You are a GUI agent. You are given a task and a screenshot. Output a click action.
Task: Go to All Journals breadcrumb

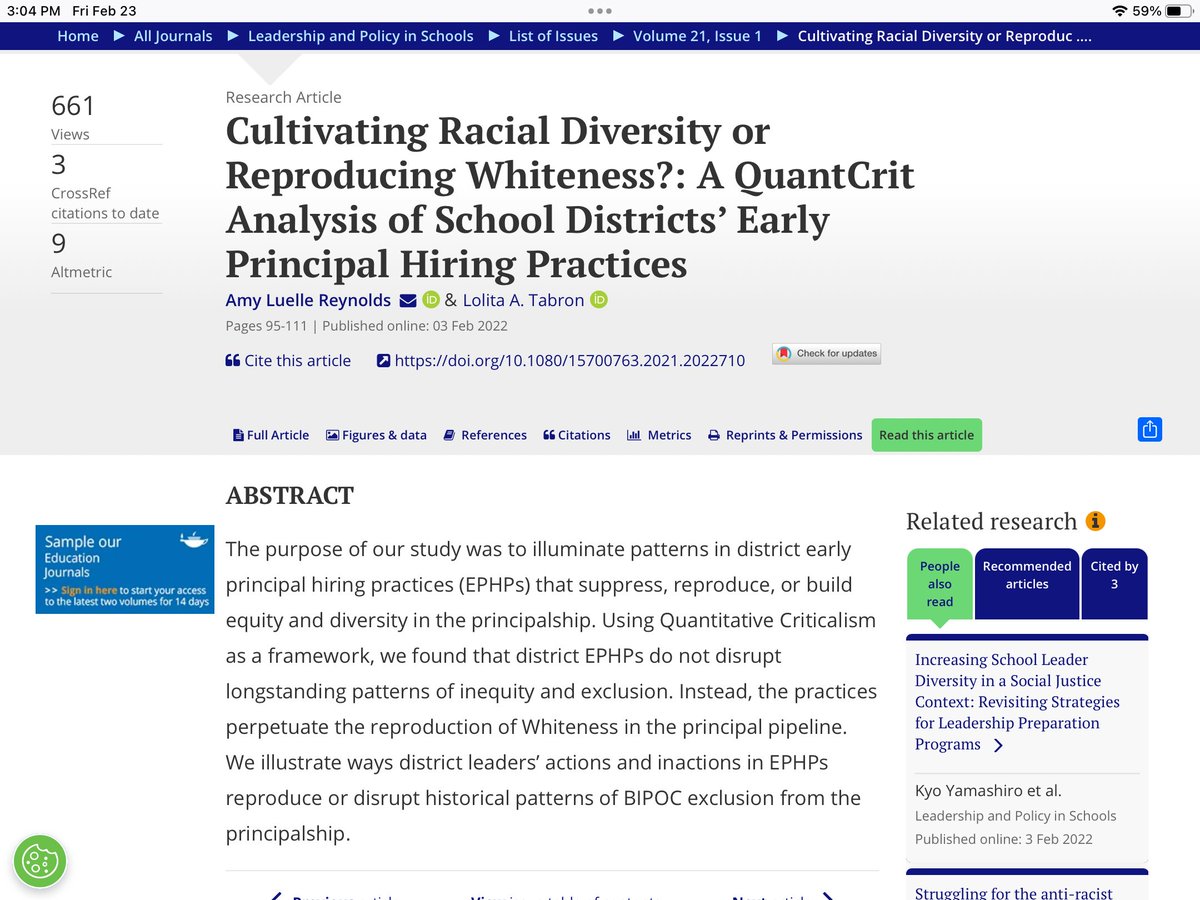click(173, 36)
